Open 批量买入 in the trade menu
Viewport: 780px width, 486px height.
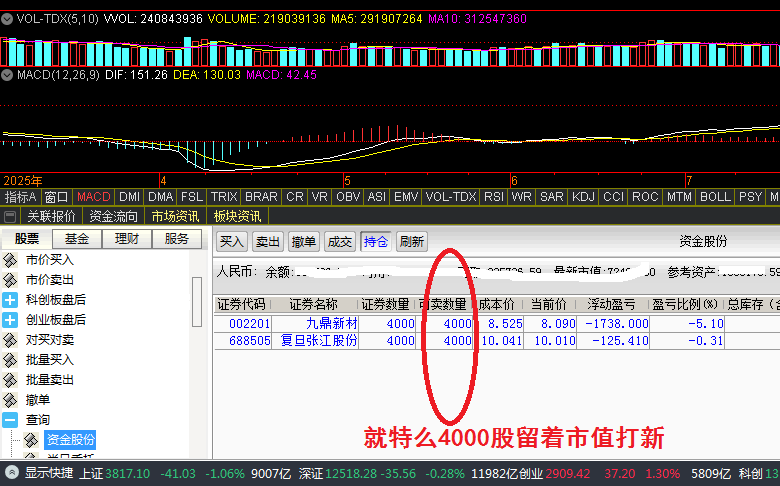pos(49,360)
